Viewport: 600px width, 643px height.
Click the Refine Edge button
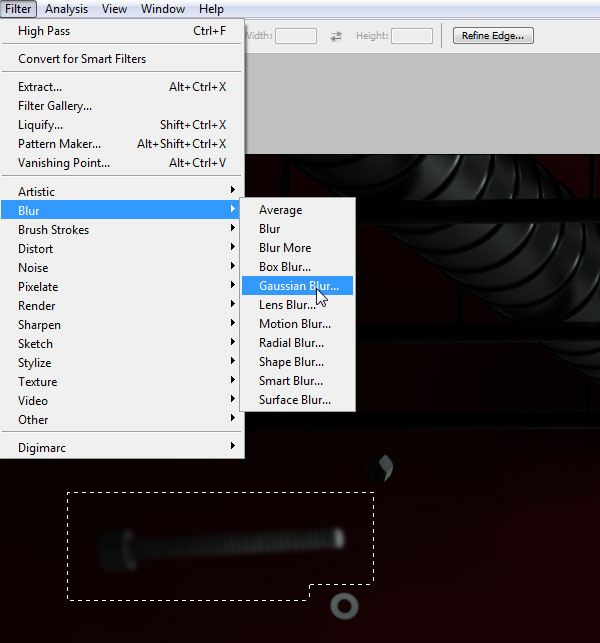(x=493, y=36)
